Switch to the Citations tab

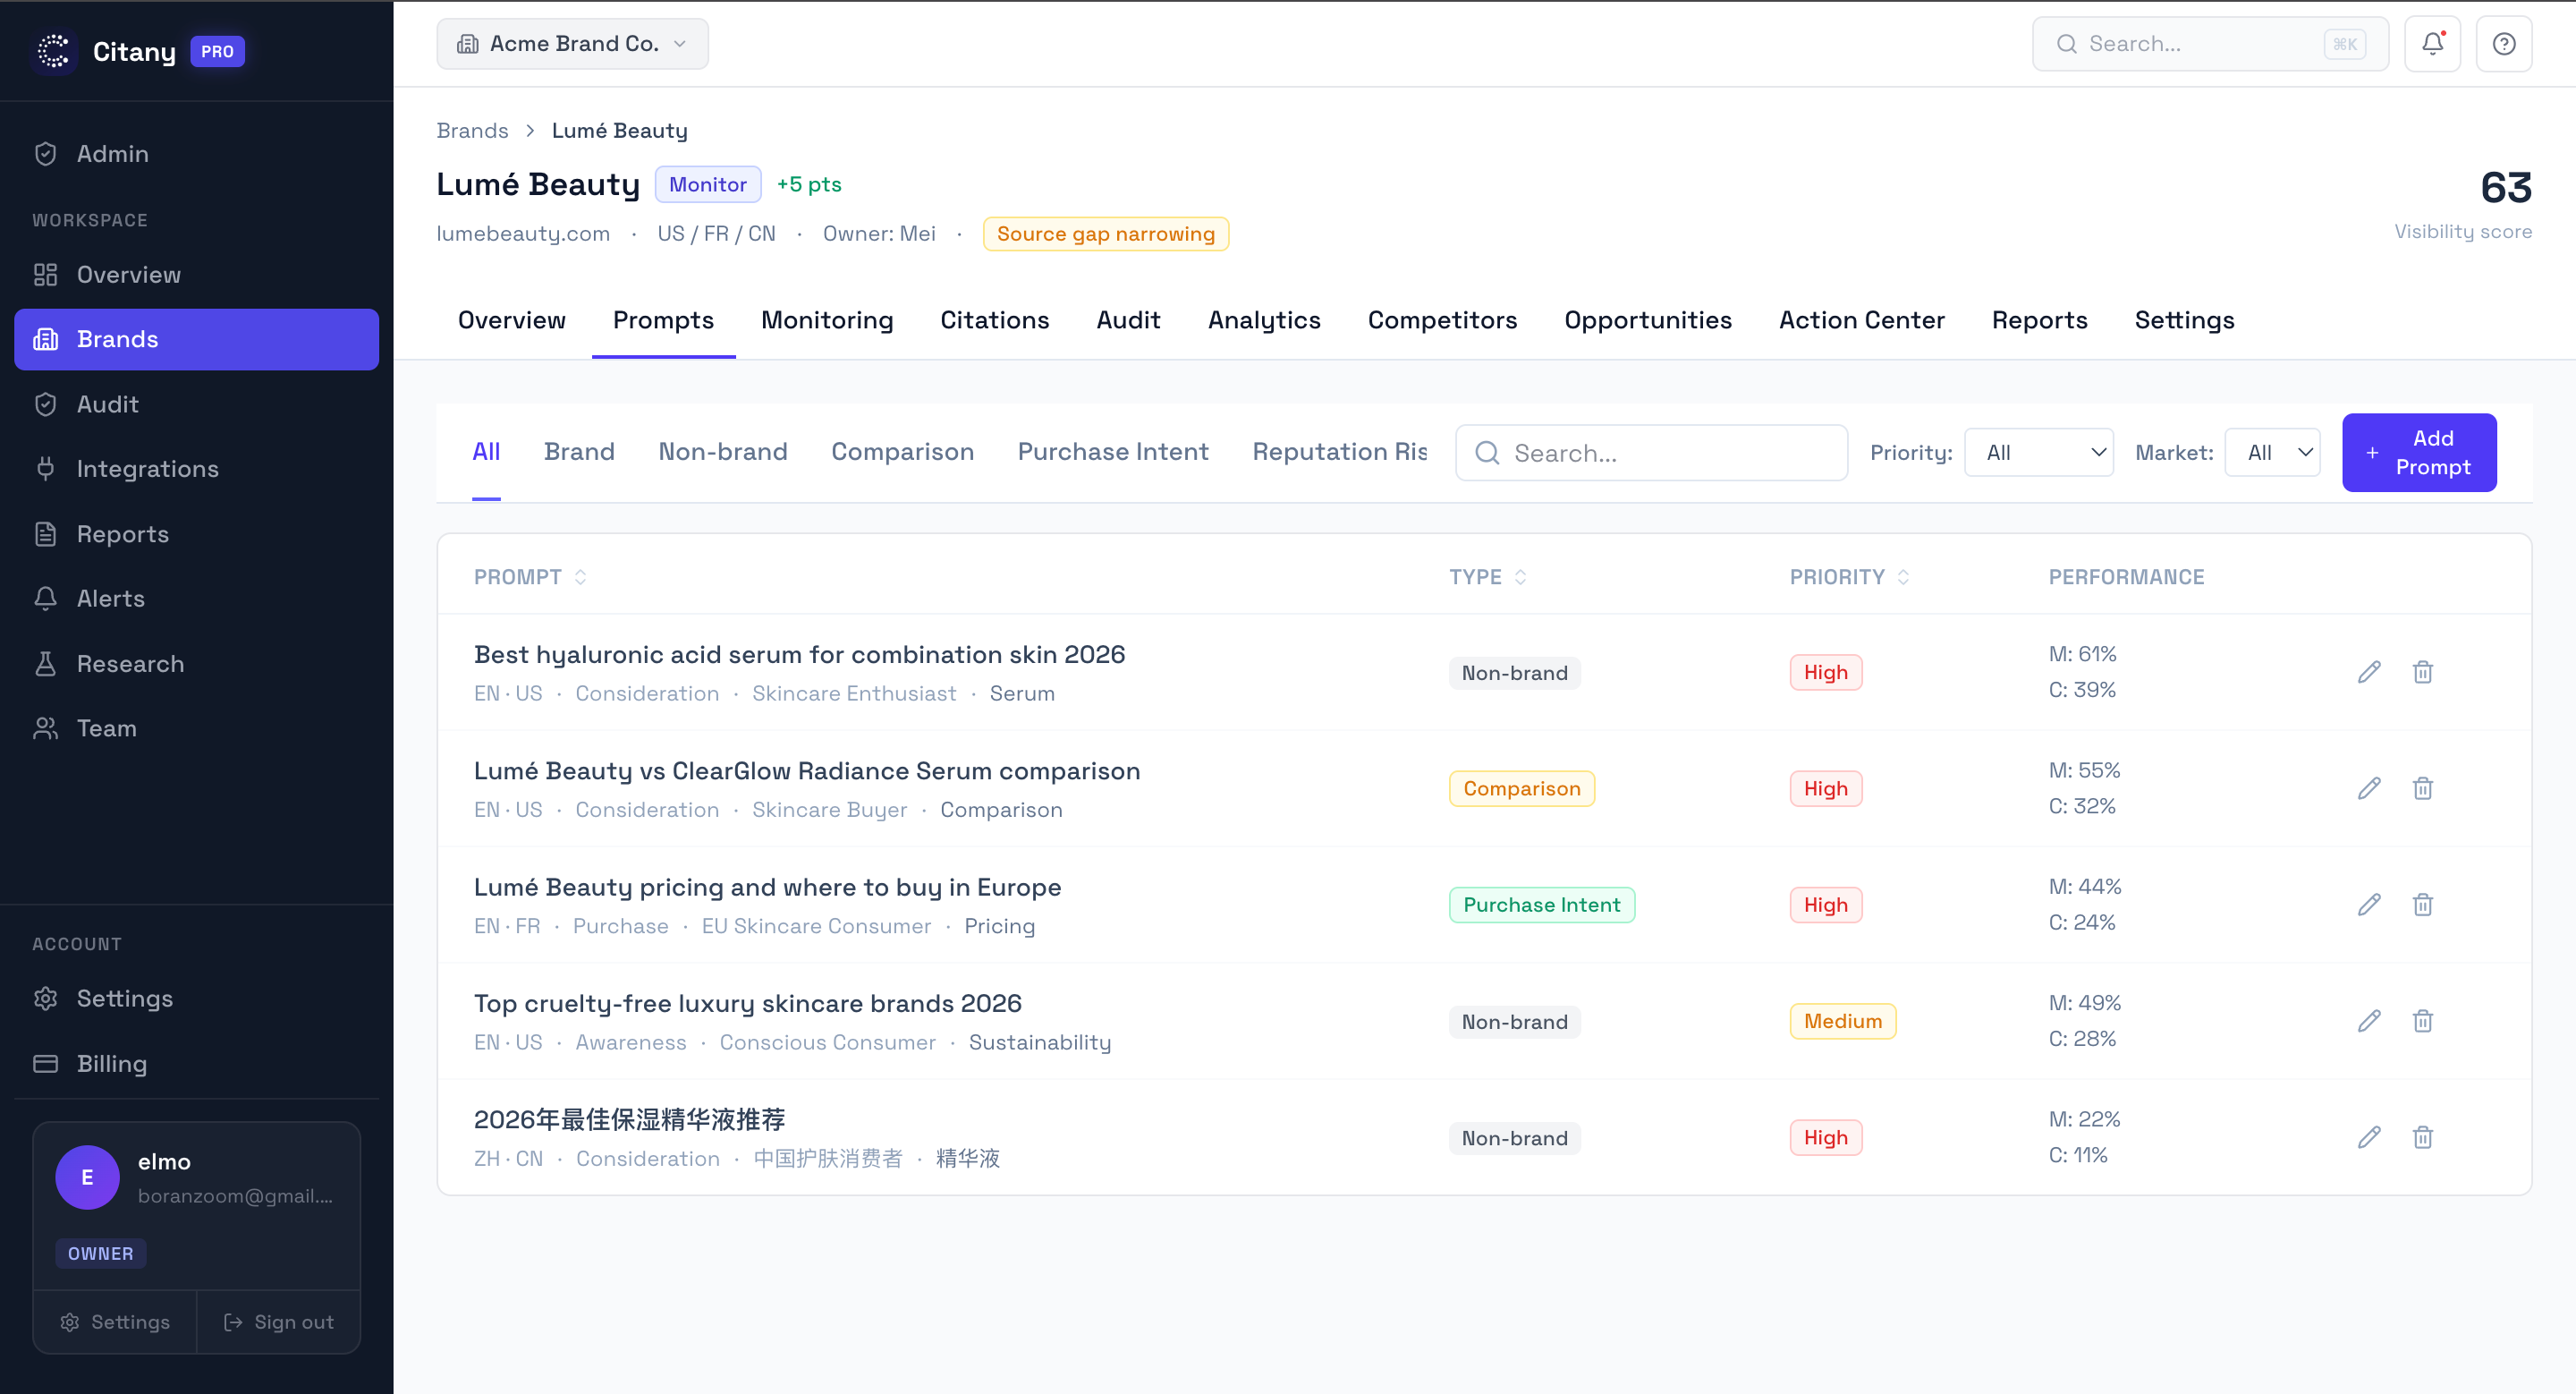994,320
